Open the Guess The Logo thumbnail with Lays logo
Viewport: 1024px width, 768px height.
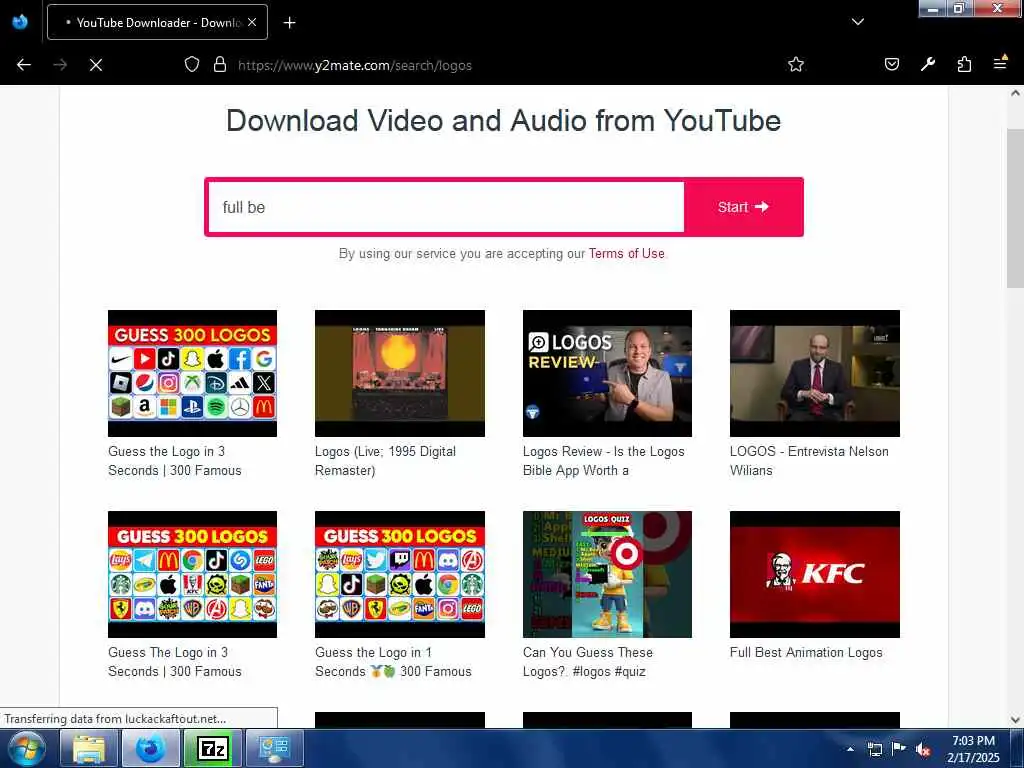(x=192, y=574)
